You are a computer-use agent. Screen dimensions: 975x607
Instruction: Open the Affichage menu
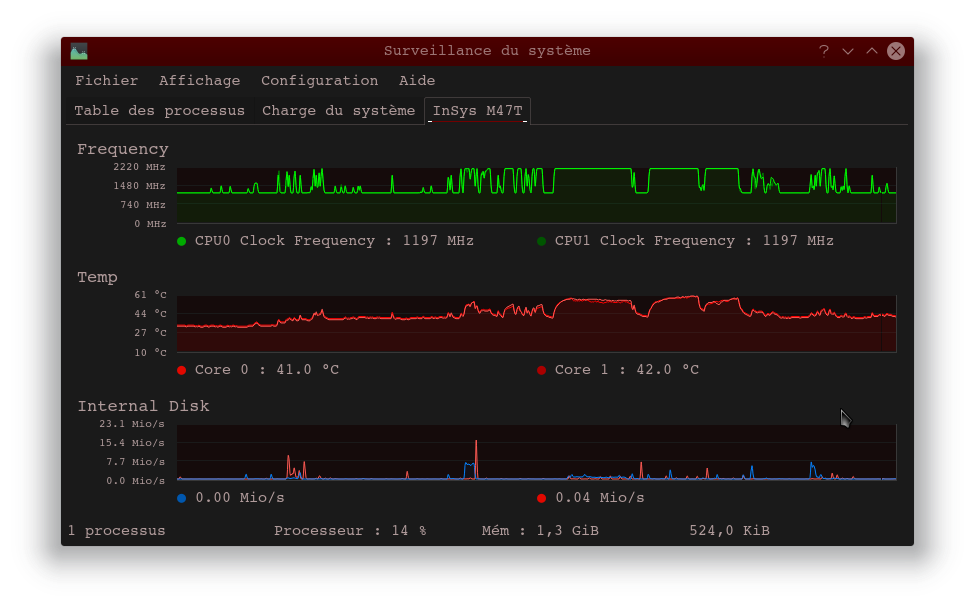pos(200,81)
